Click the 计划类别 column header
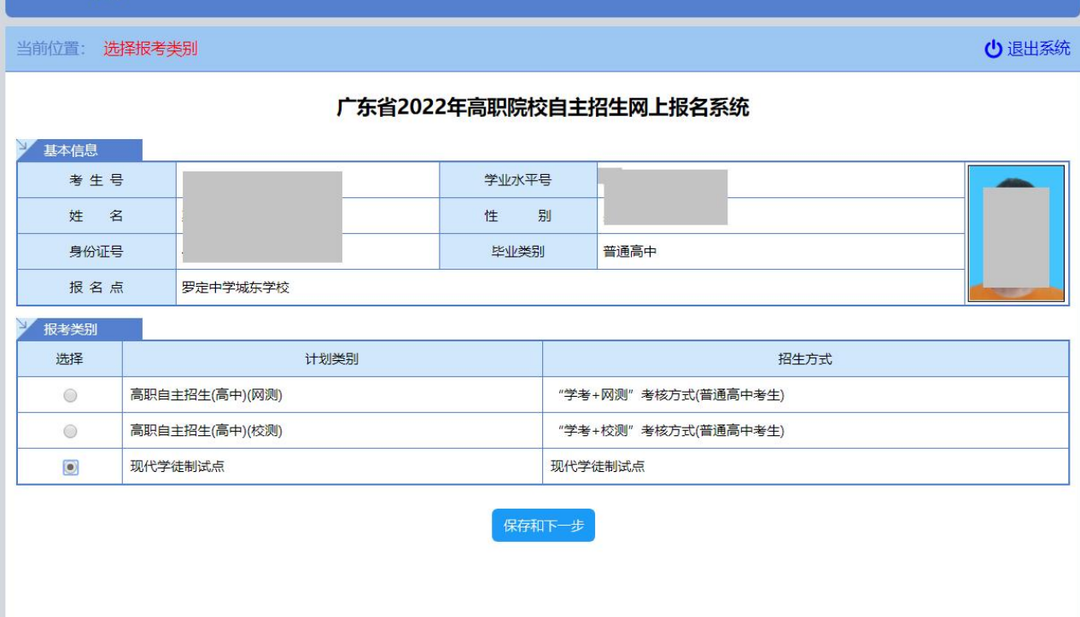1080x617 pixels. coord(332,359)
